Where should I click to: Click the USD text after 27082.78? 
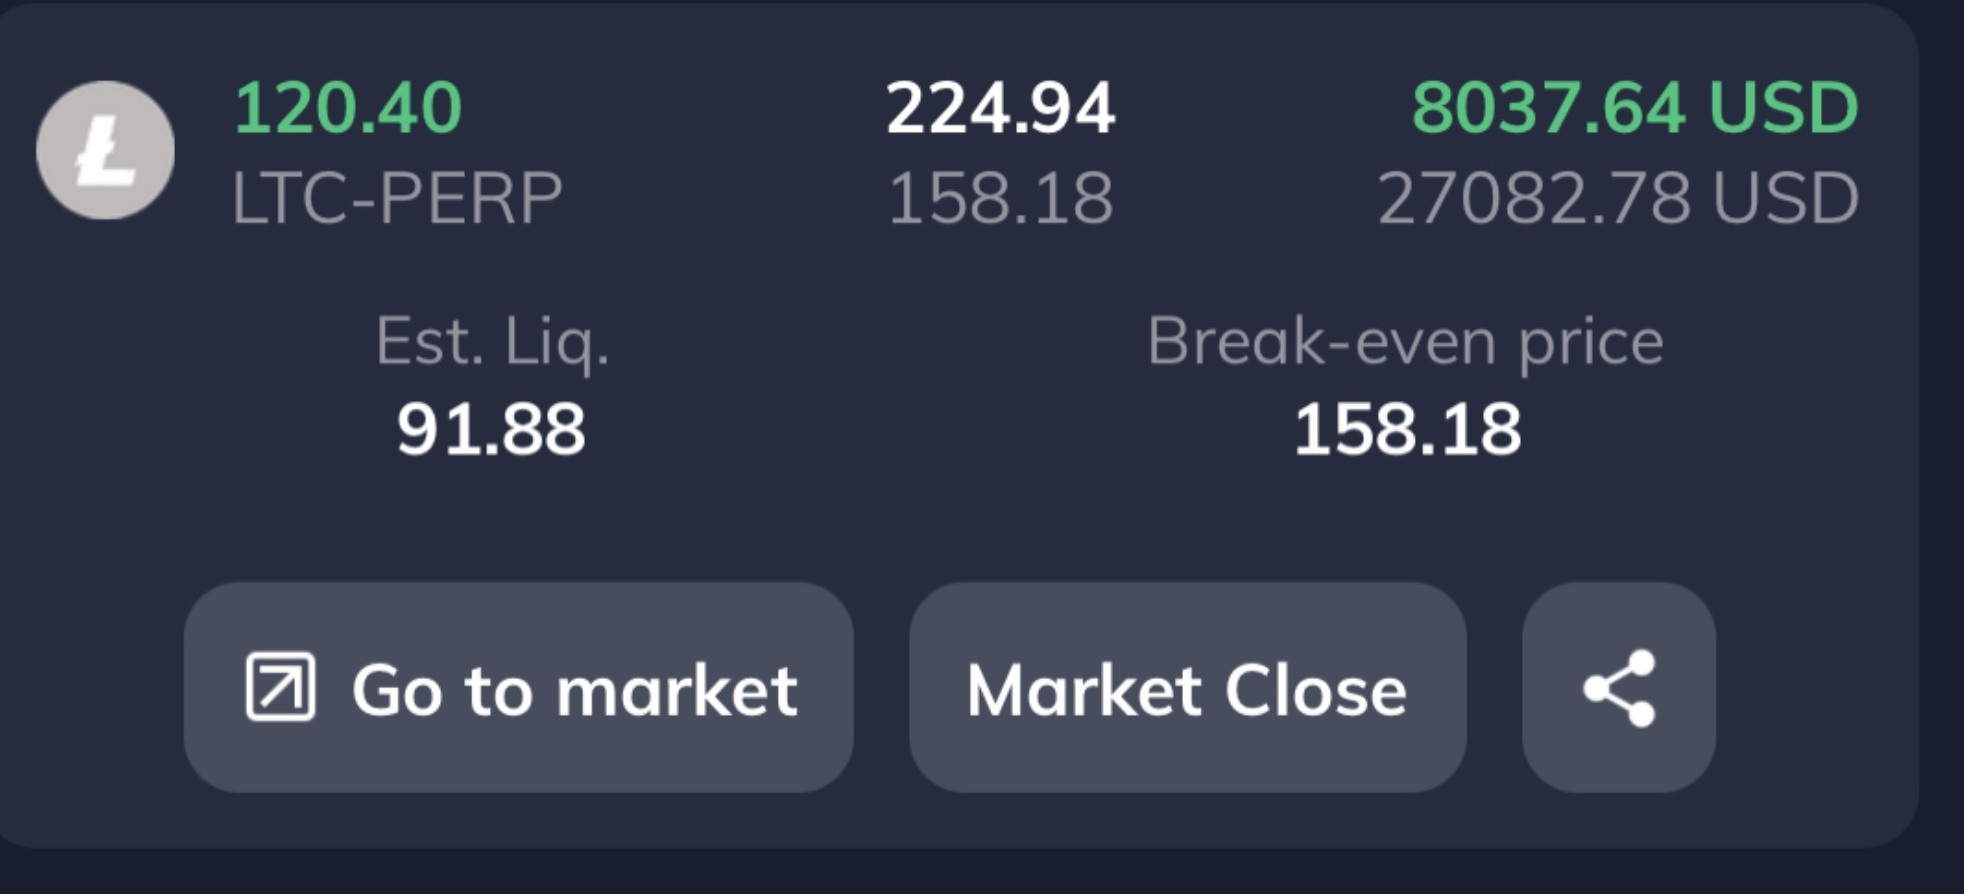1785,198
